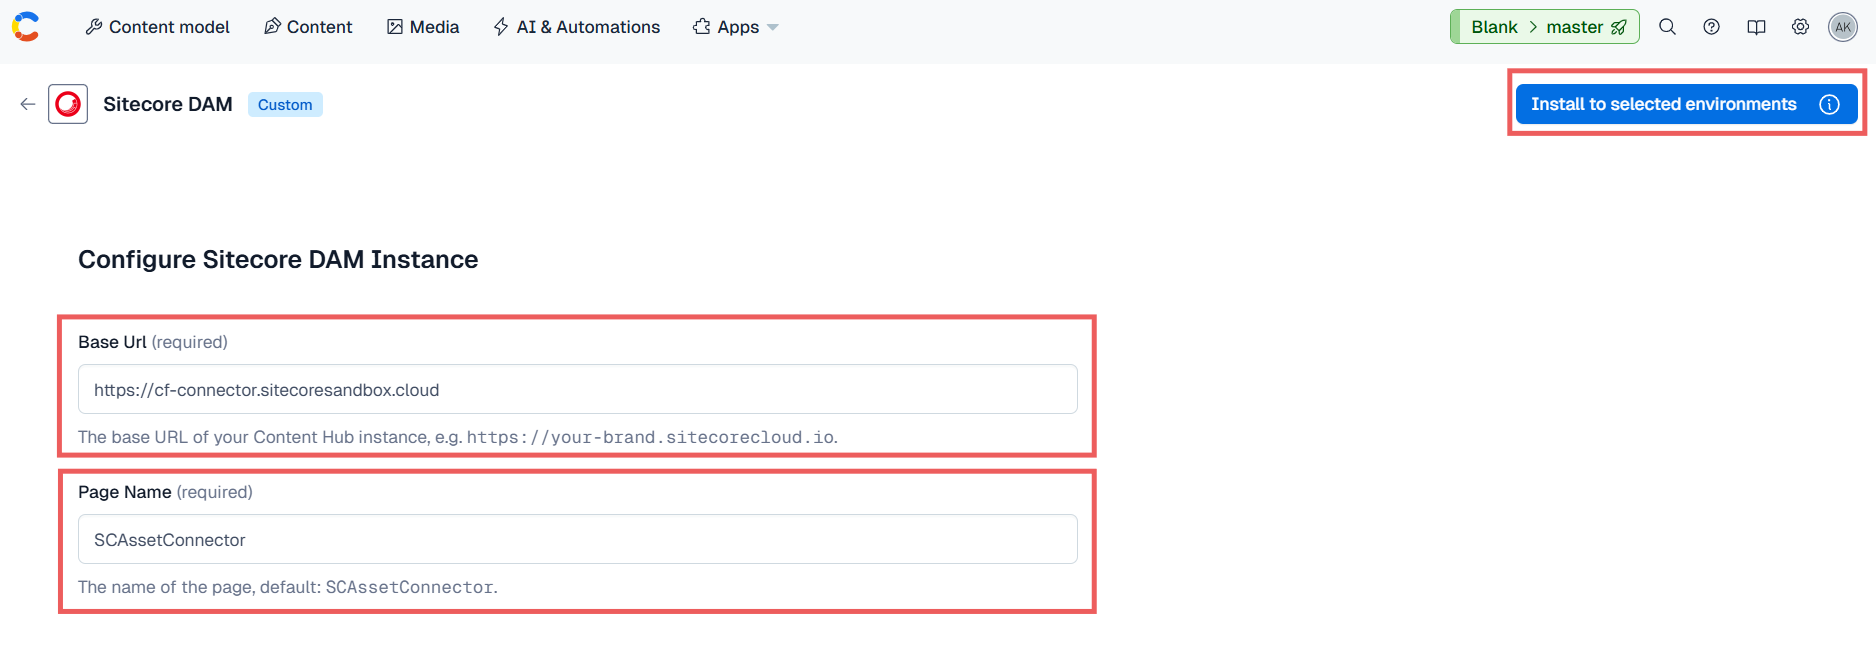Go to the Media section
Viewport: 1876px width, 653px height.
pyautogui.click(x=423, y=27)
